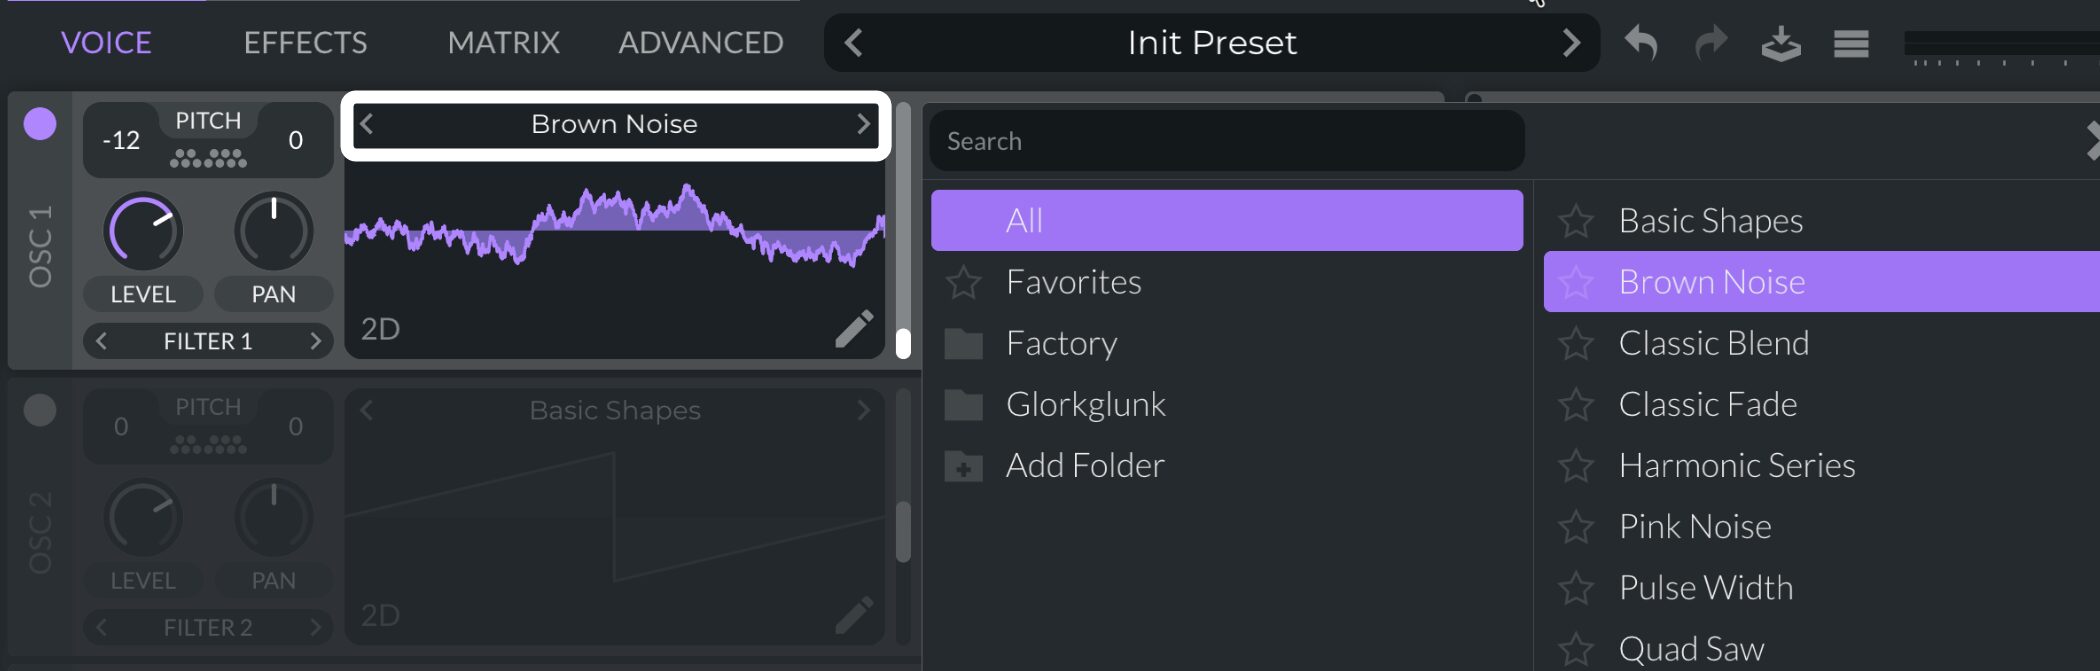2100x671 pixels.
Task: Select previous FILTER 1 routing arrow
Action: 101,341
